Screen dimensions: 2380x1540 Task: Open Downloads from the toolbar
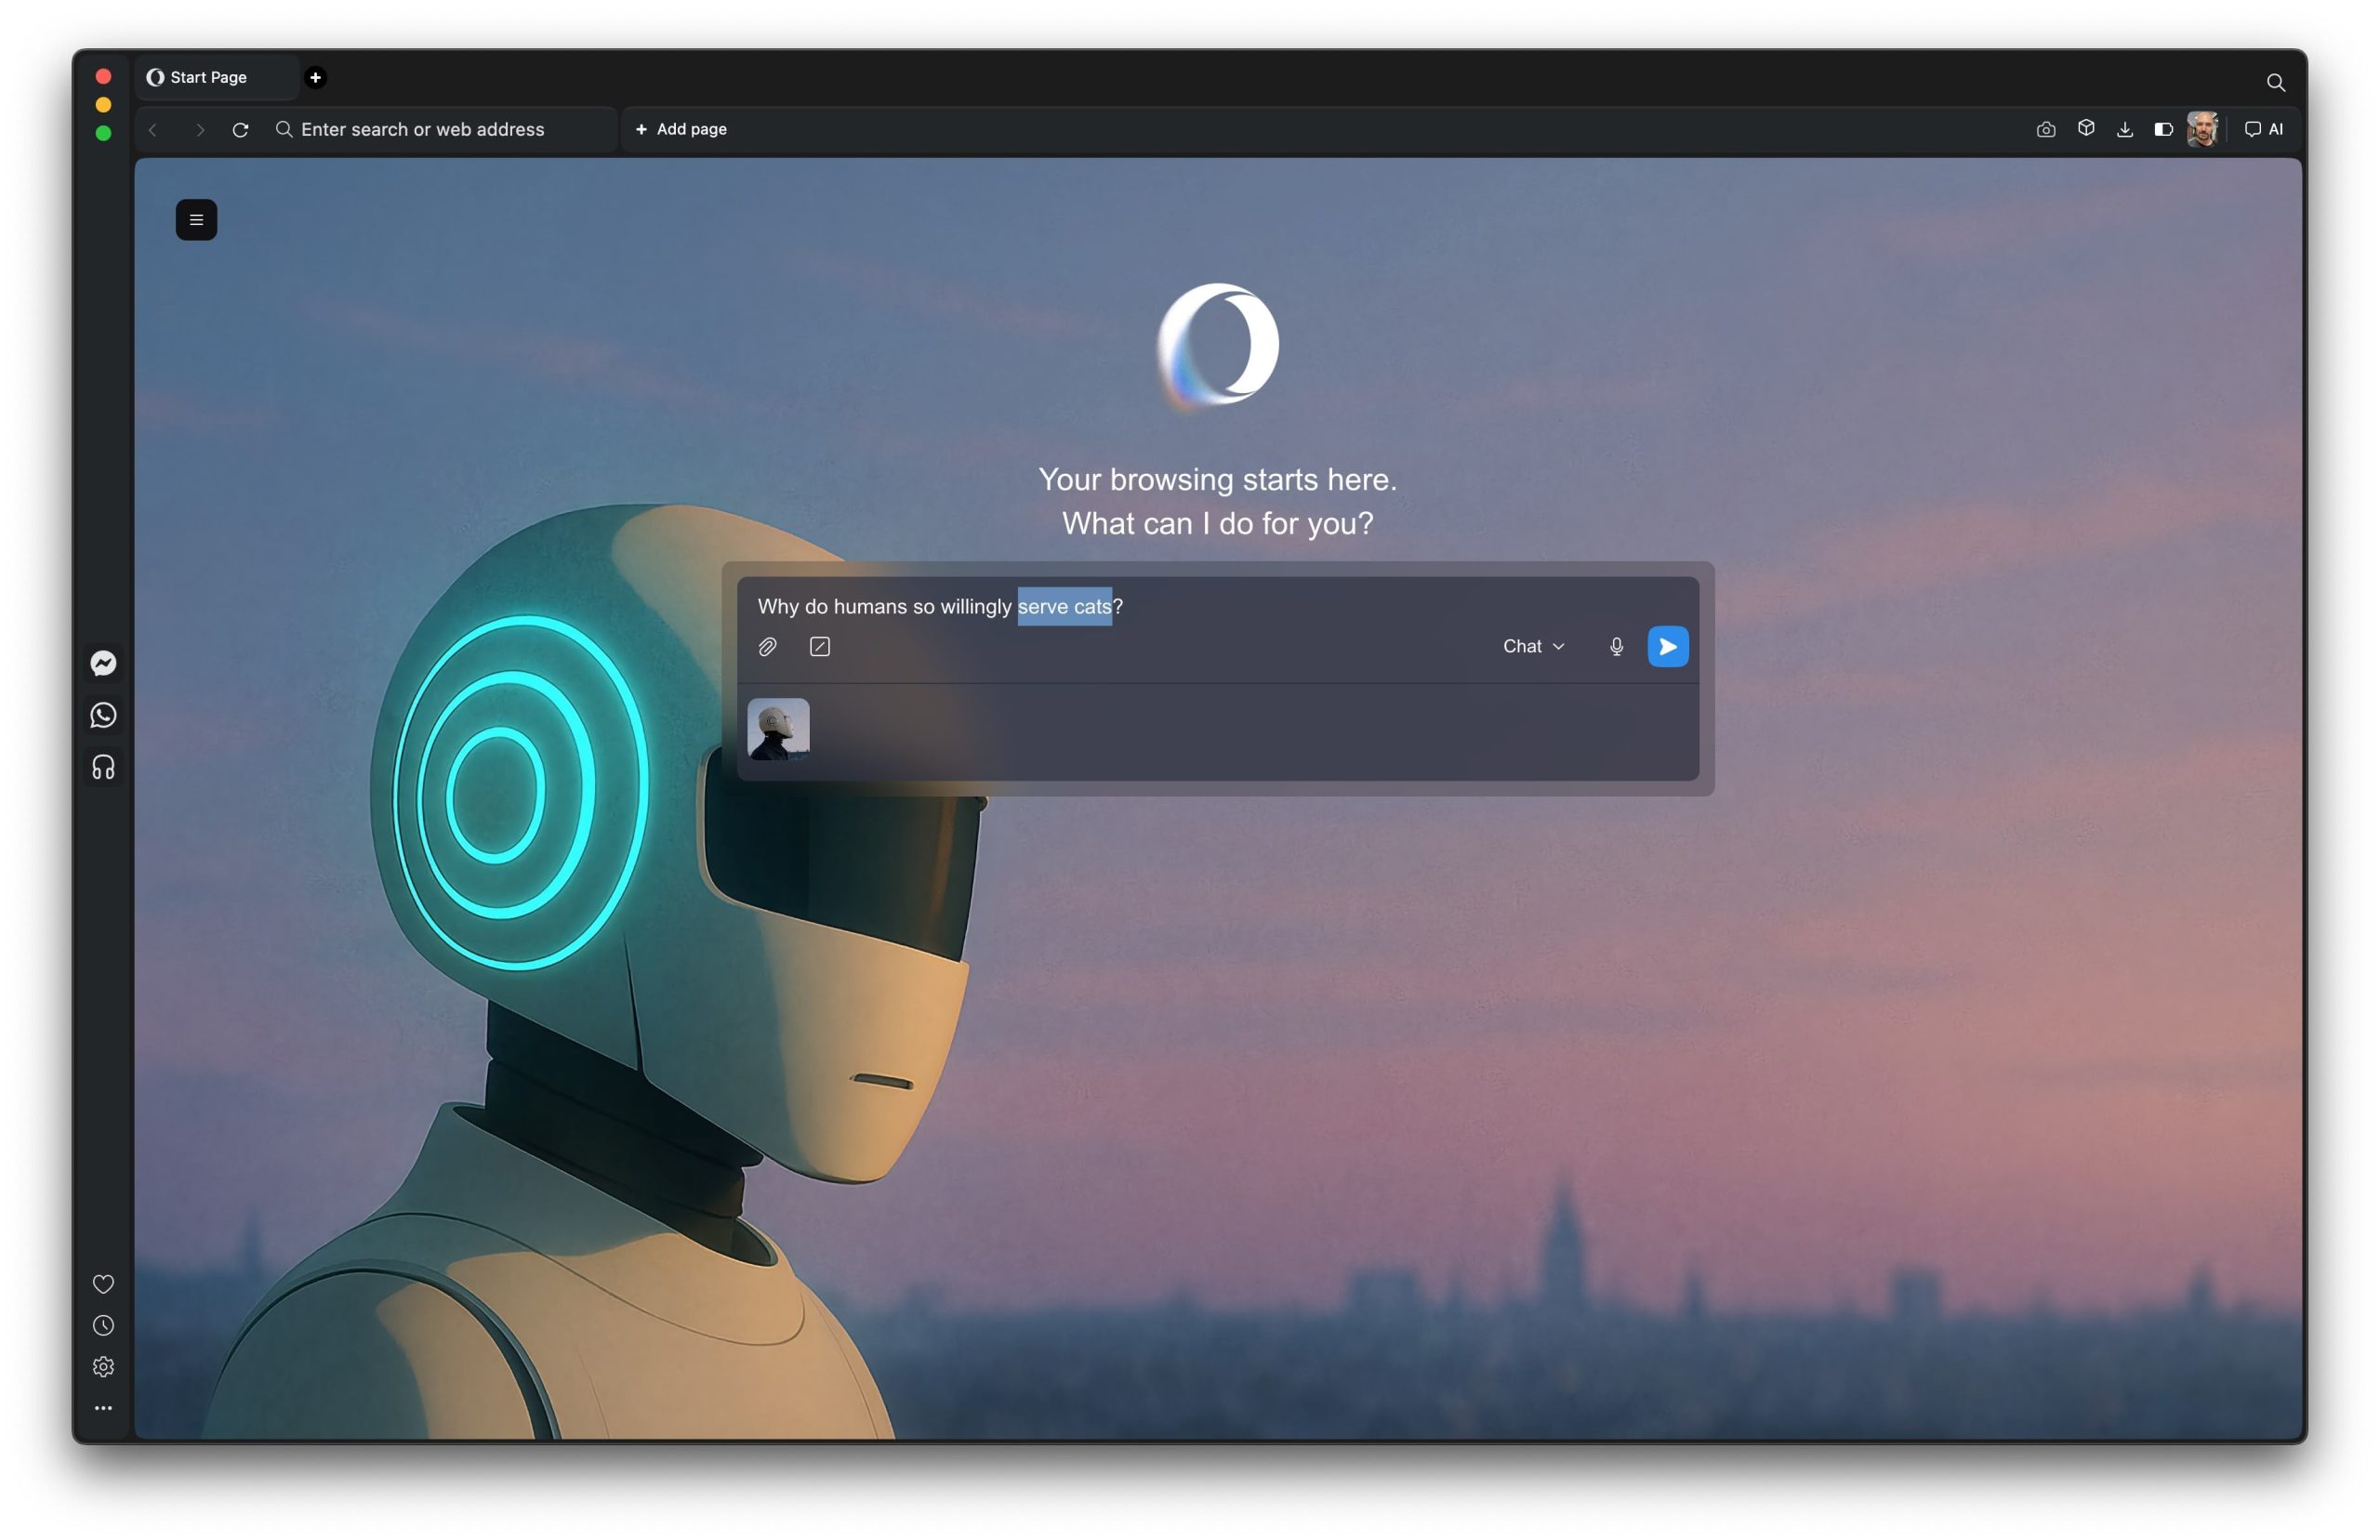pyautogui.click(x=2124, y=129)
